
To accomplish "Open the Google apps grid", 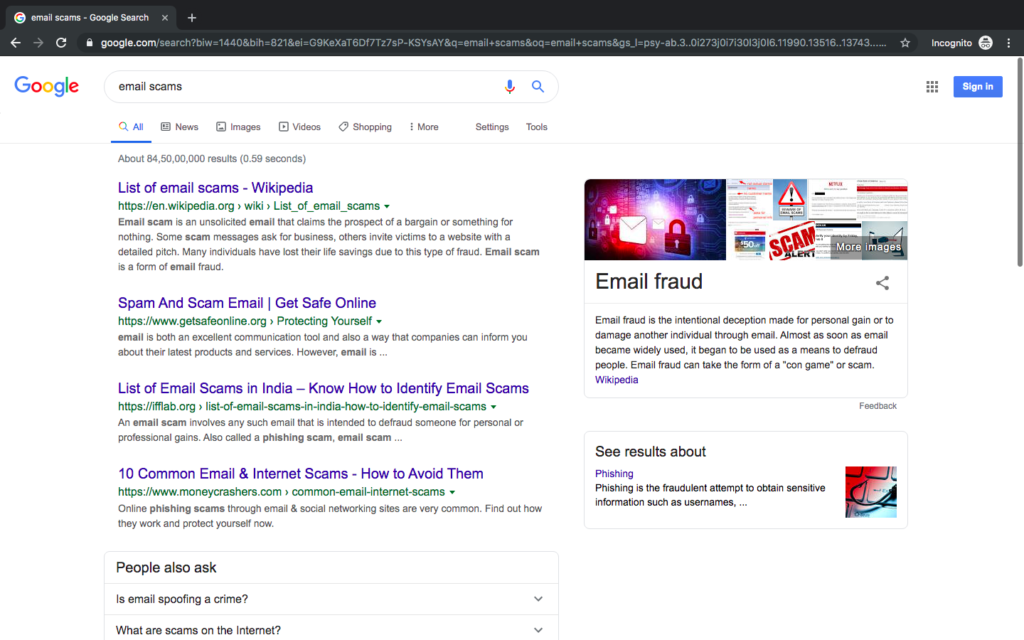I will 932,87.
